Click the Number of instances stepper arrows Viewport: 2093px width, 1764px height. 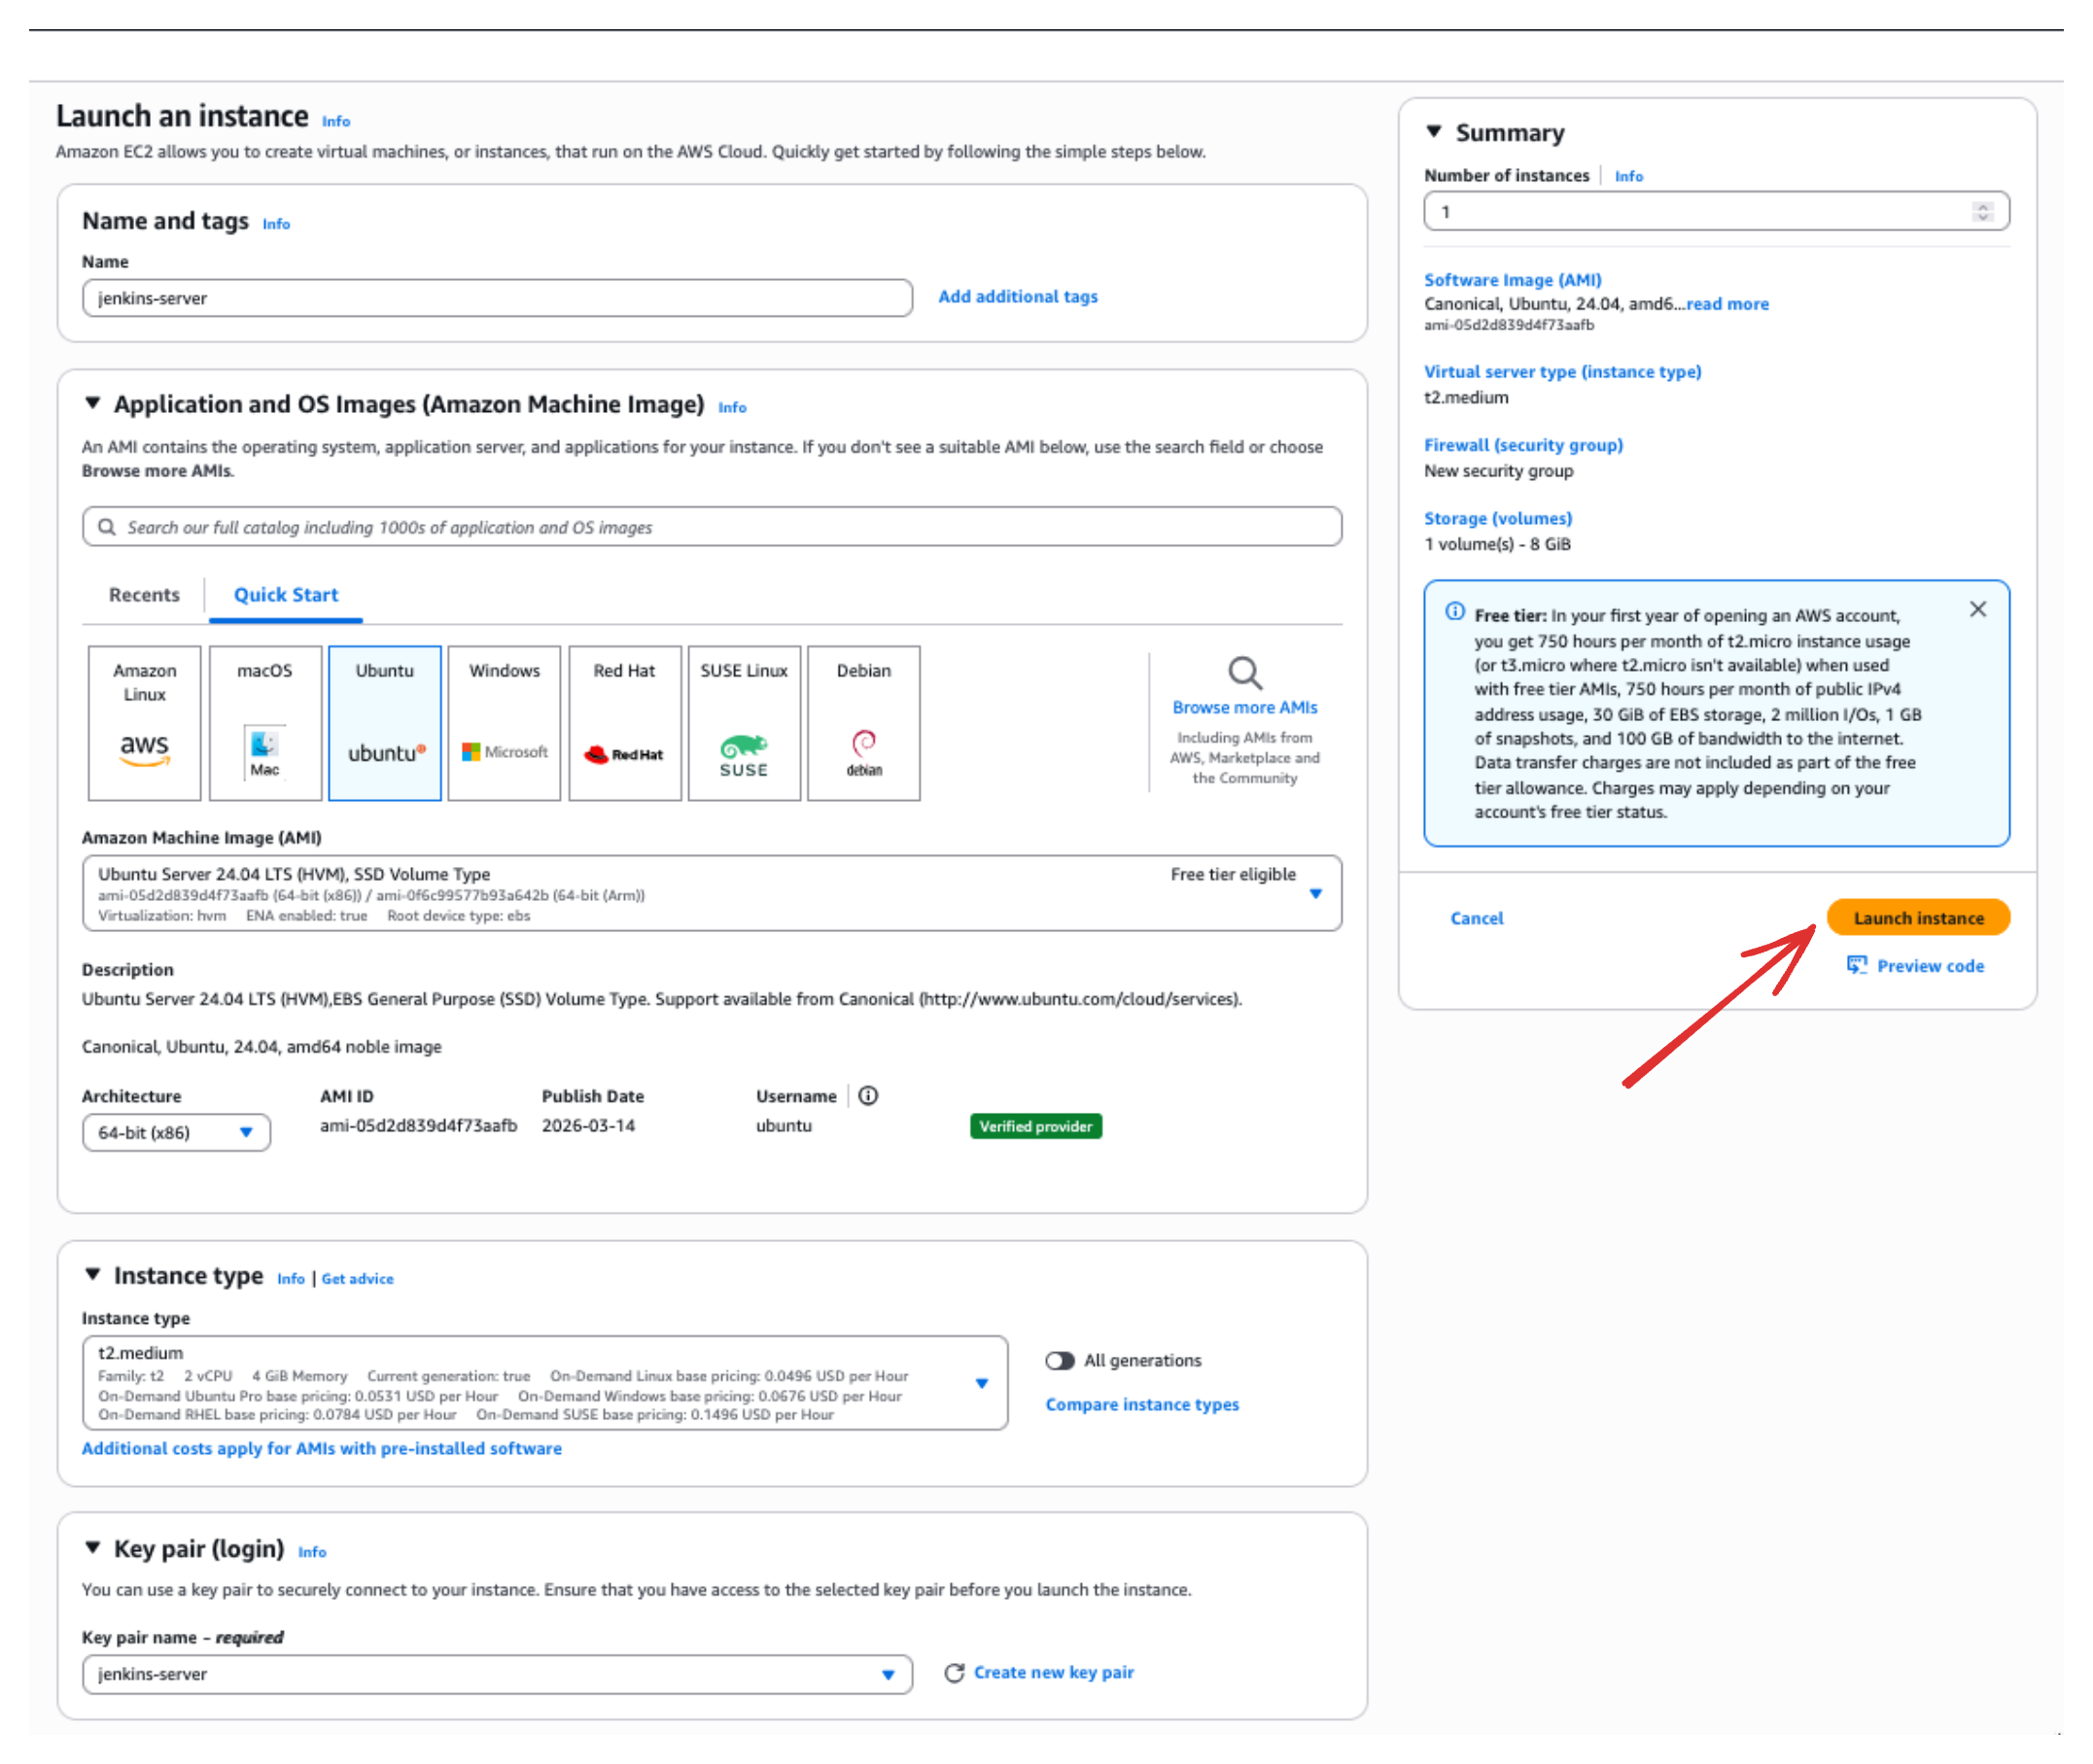[x=1983, y=212]
